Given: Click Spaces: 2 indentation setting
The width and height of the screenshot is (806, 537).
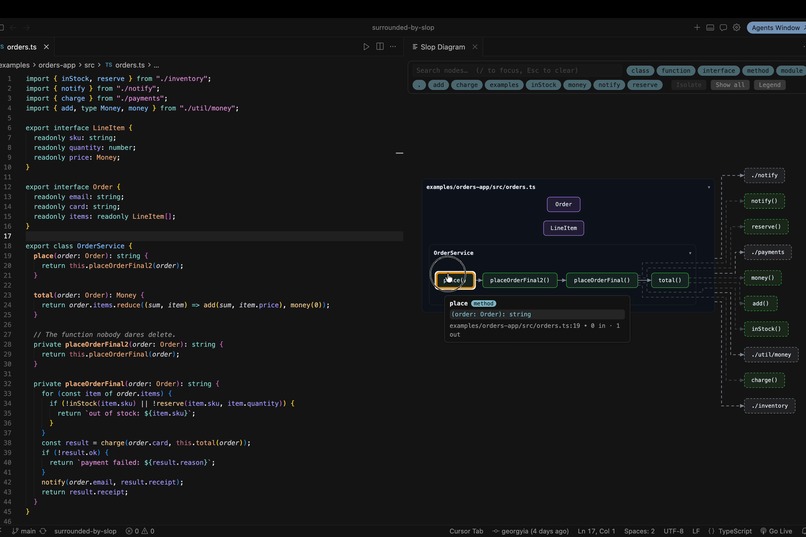Looking at the screenshot, I should pos(639,531).
